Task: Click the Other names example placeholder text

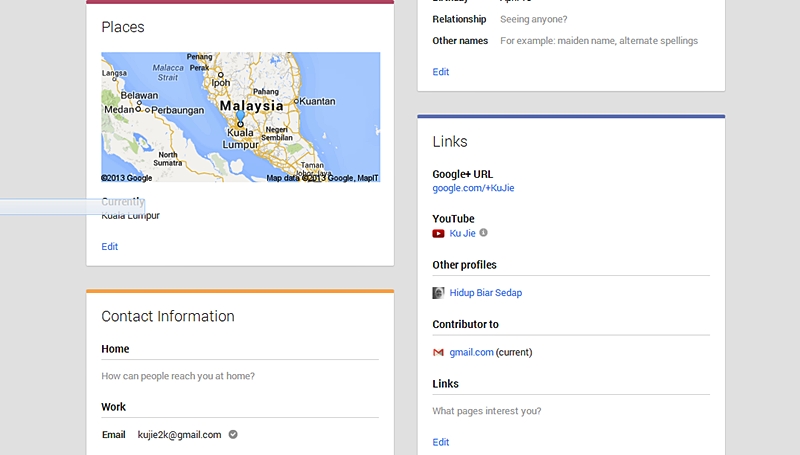Action: coord(598,41)
